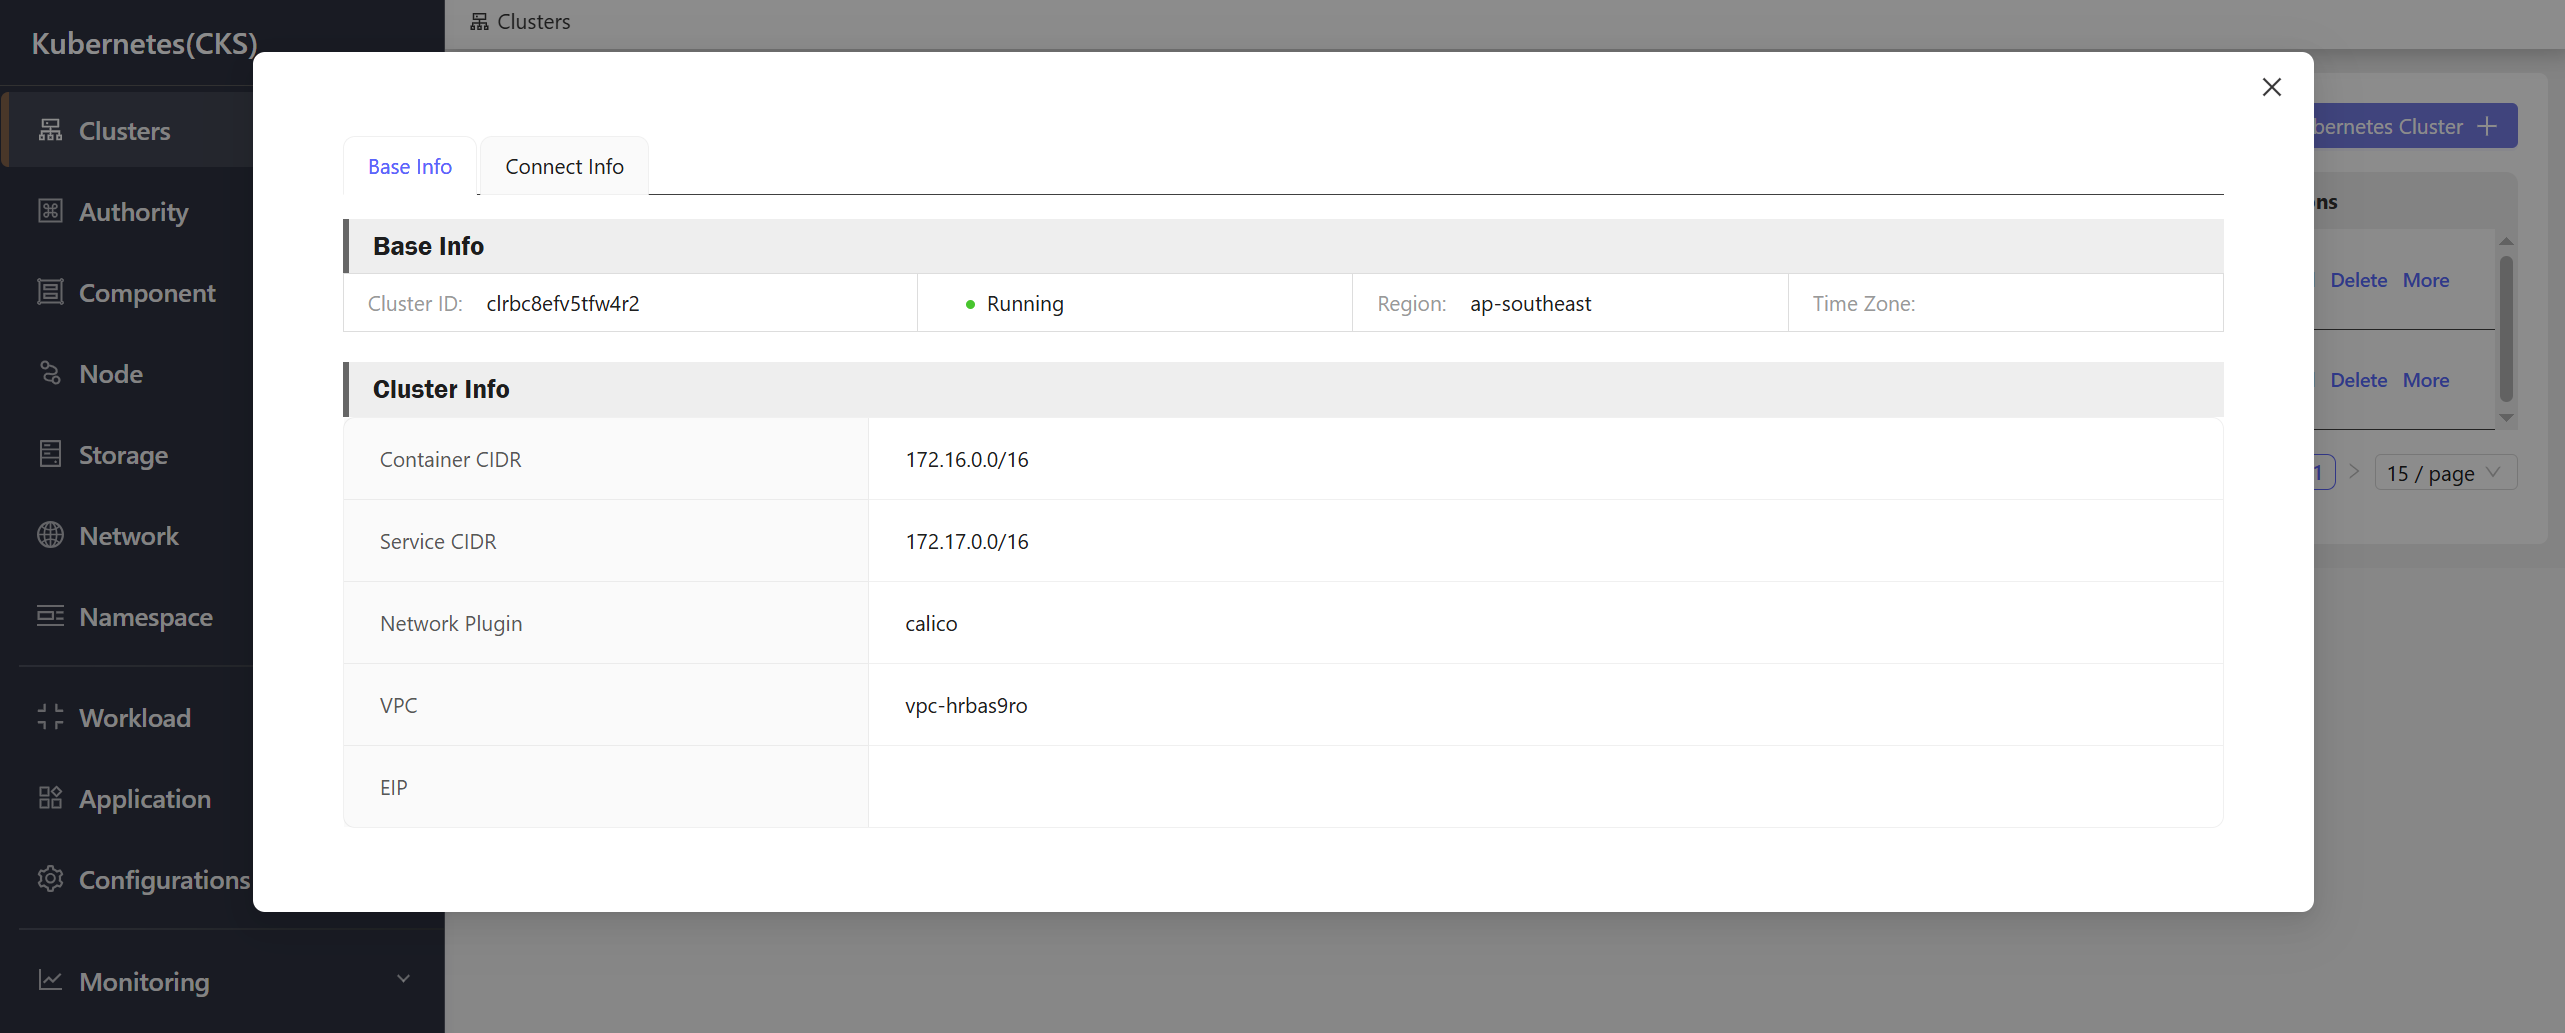Click More in the first table row
The width and height of the screenshot is (2565, 1033).
(2426, 280)
